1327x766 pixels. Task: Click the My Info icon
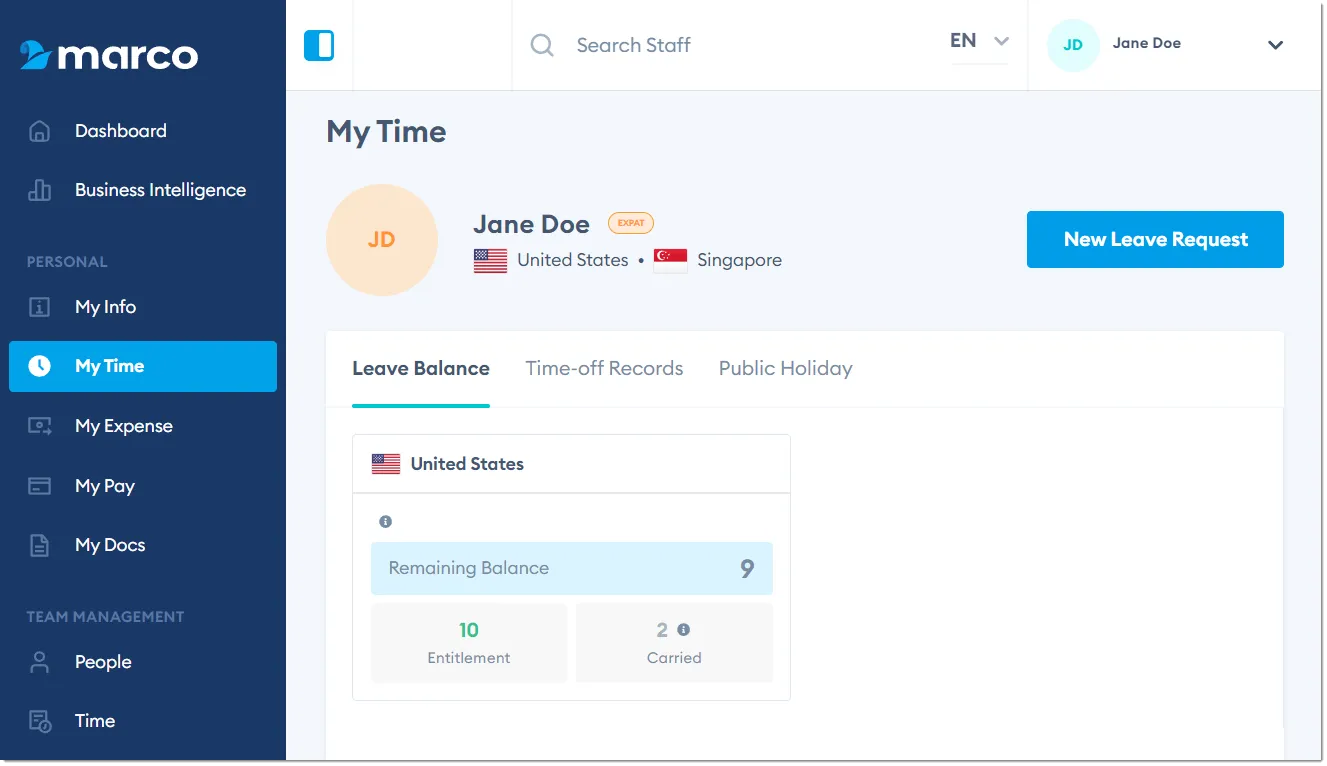click(x=39, y=307)
